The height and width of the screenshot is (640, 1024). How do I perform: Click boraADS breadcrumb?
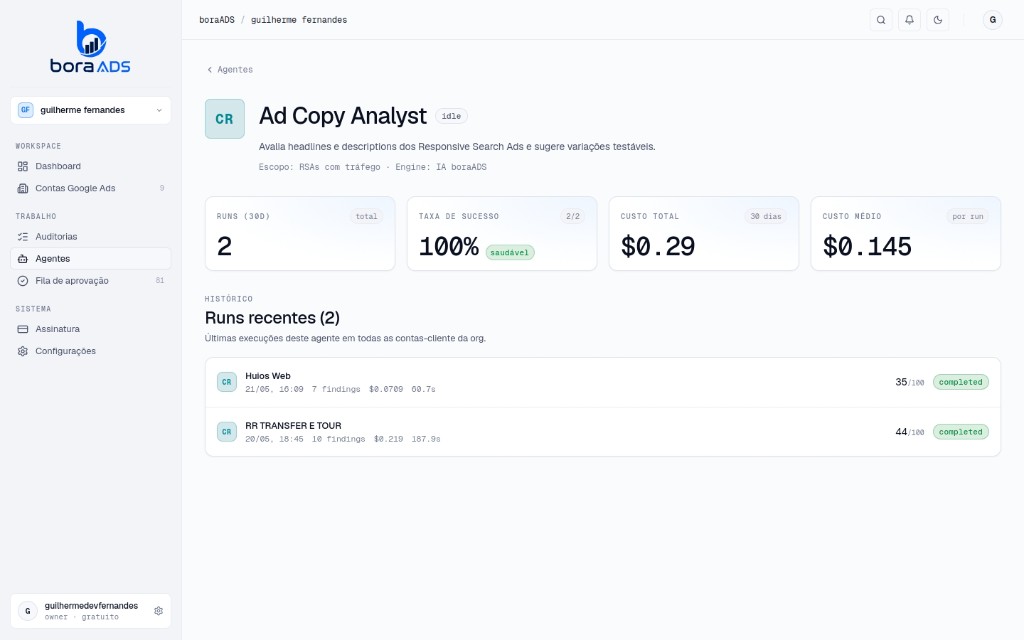click(x=217, y=20)
